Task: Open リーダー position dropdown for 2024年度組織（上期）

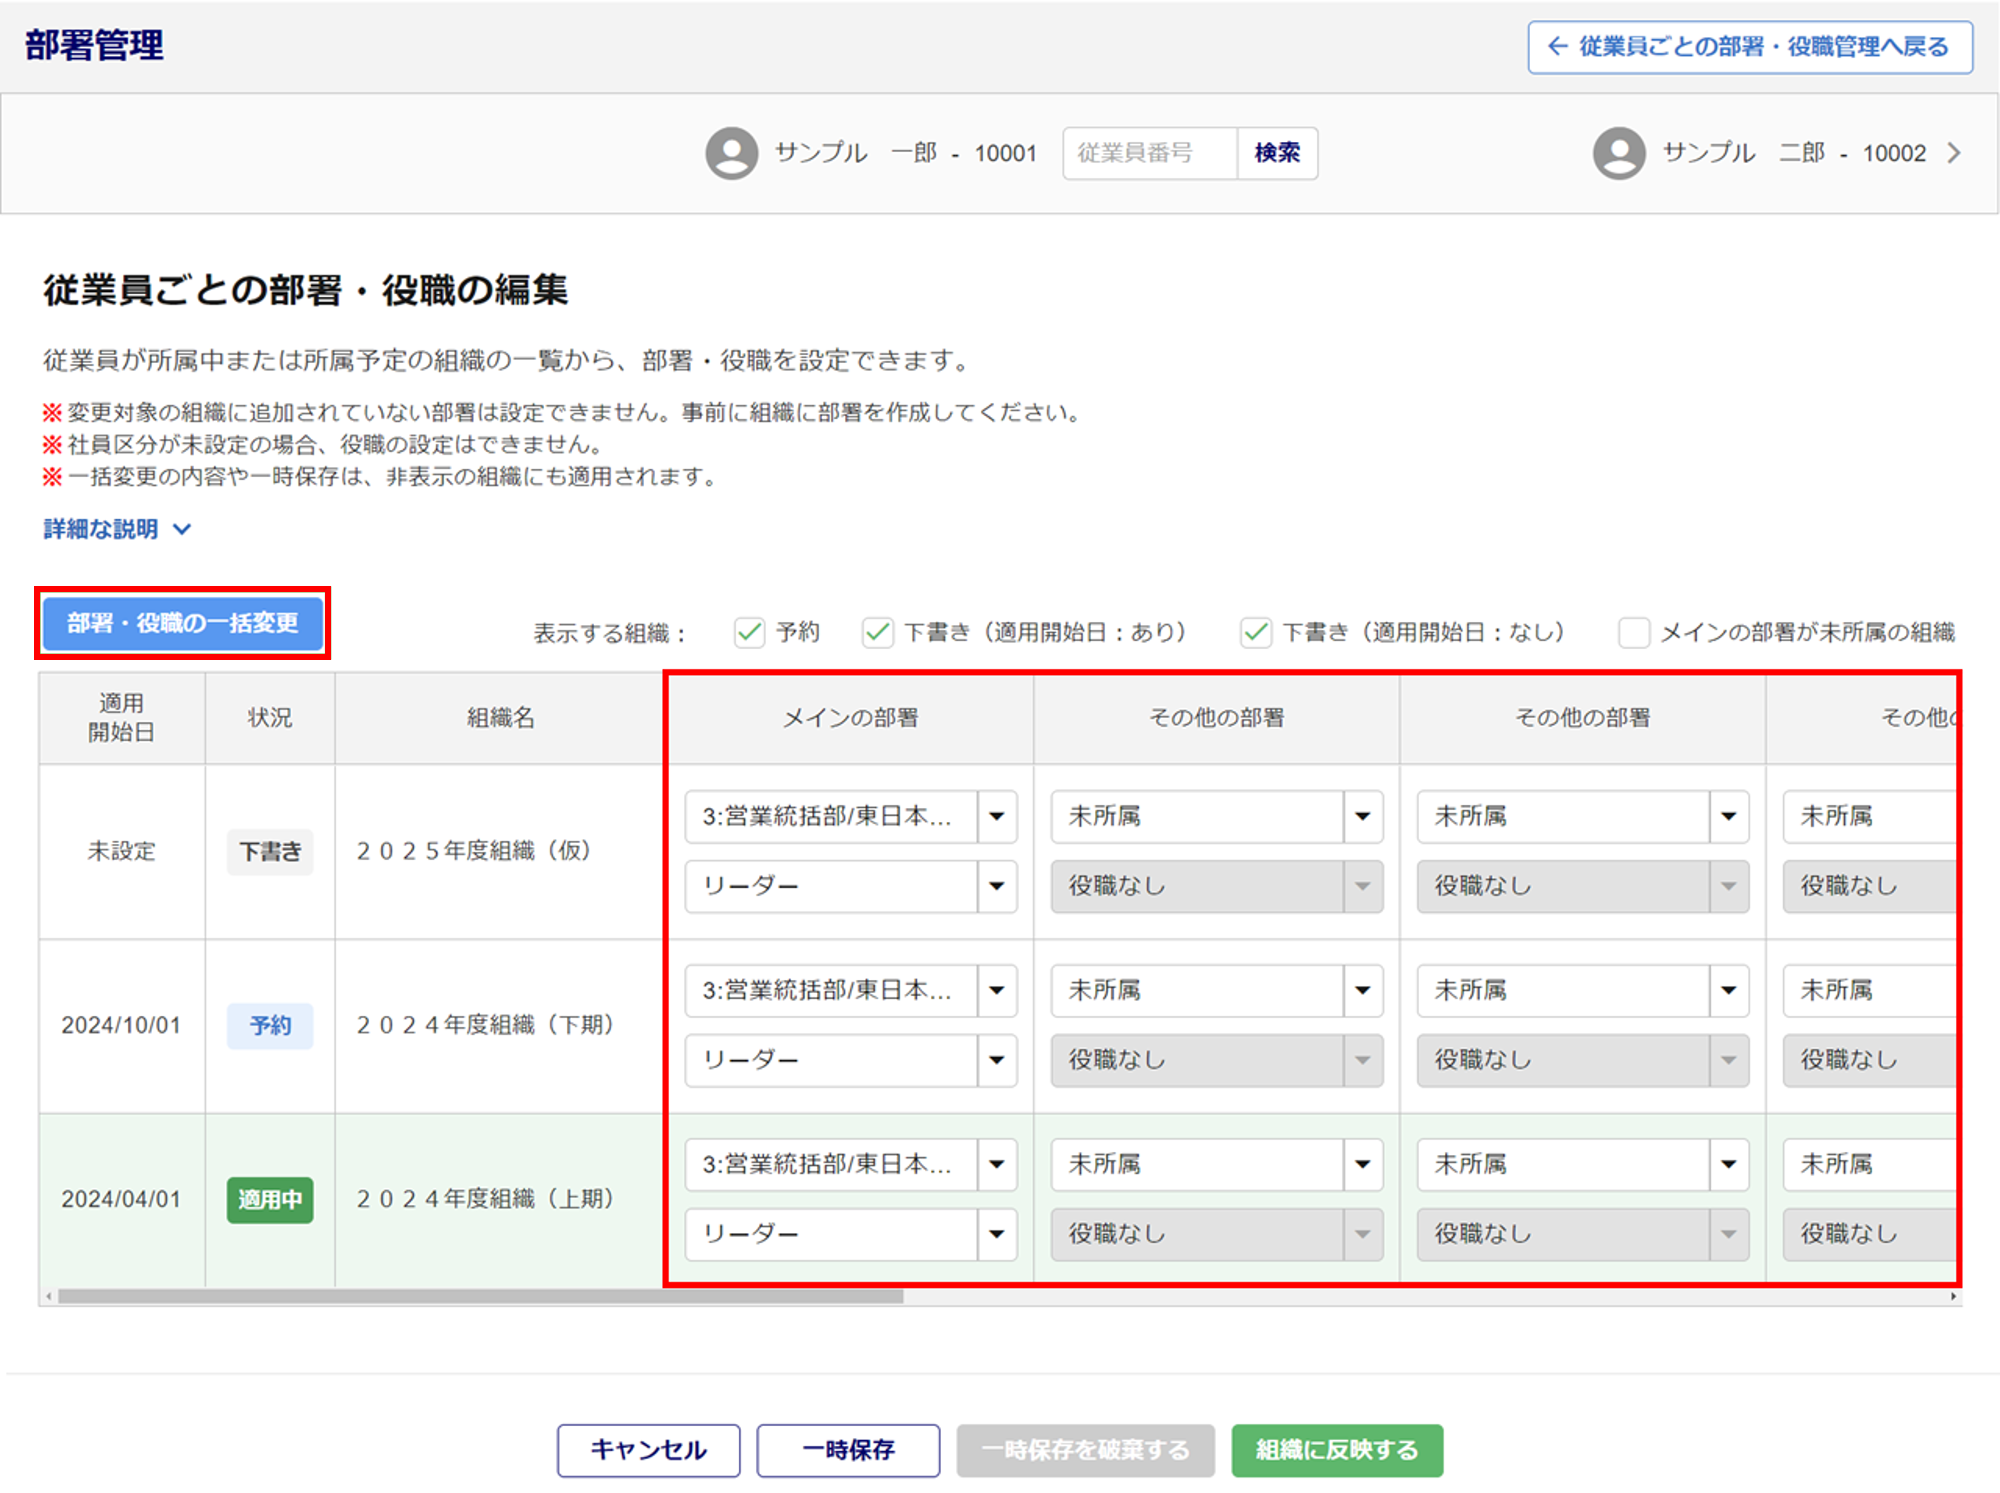Action: click(x=850, y=1234)
